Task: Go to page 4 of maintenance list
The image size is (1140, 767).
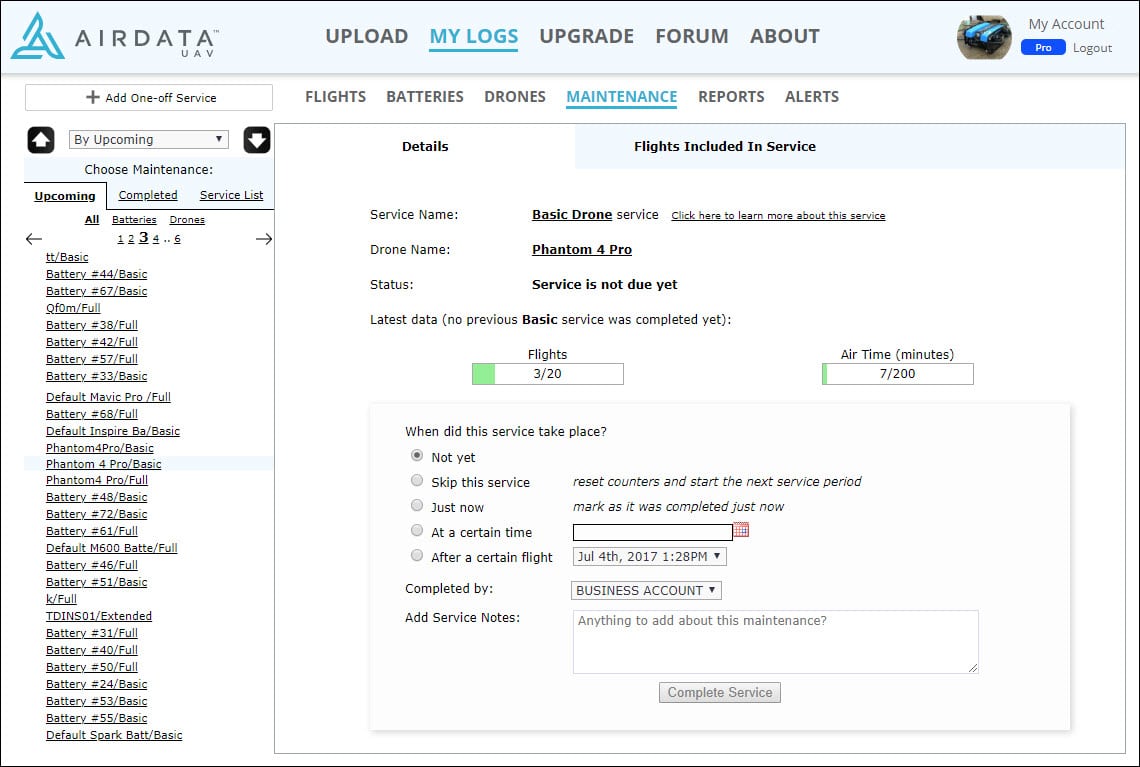Action: 156,239
